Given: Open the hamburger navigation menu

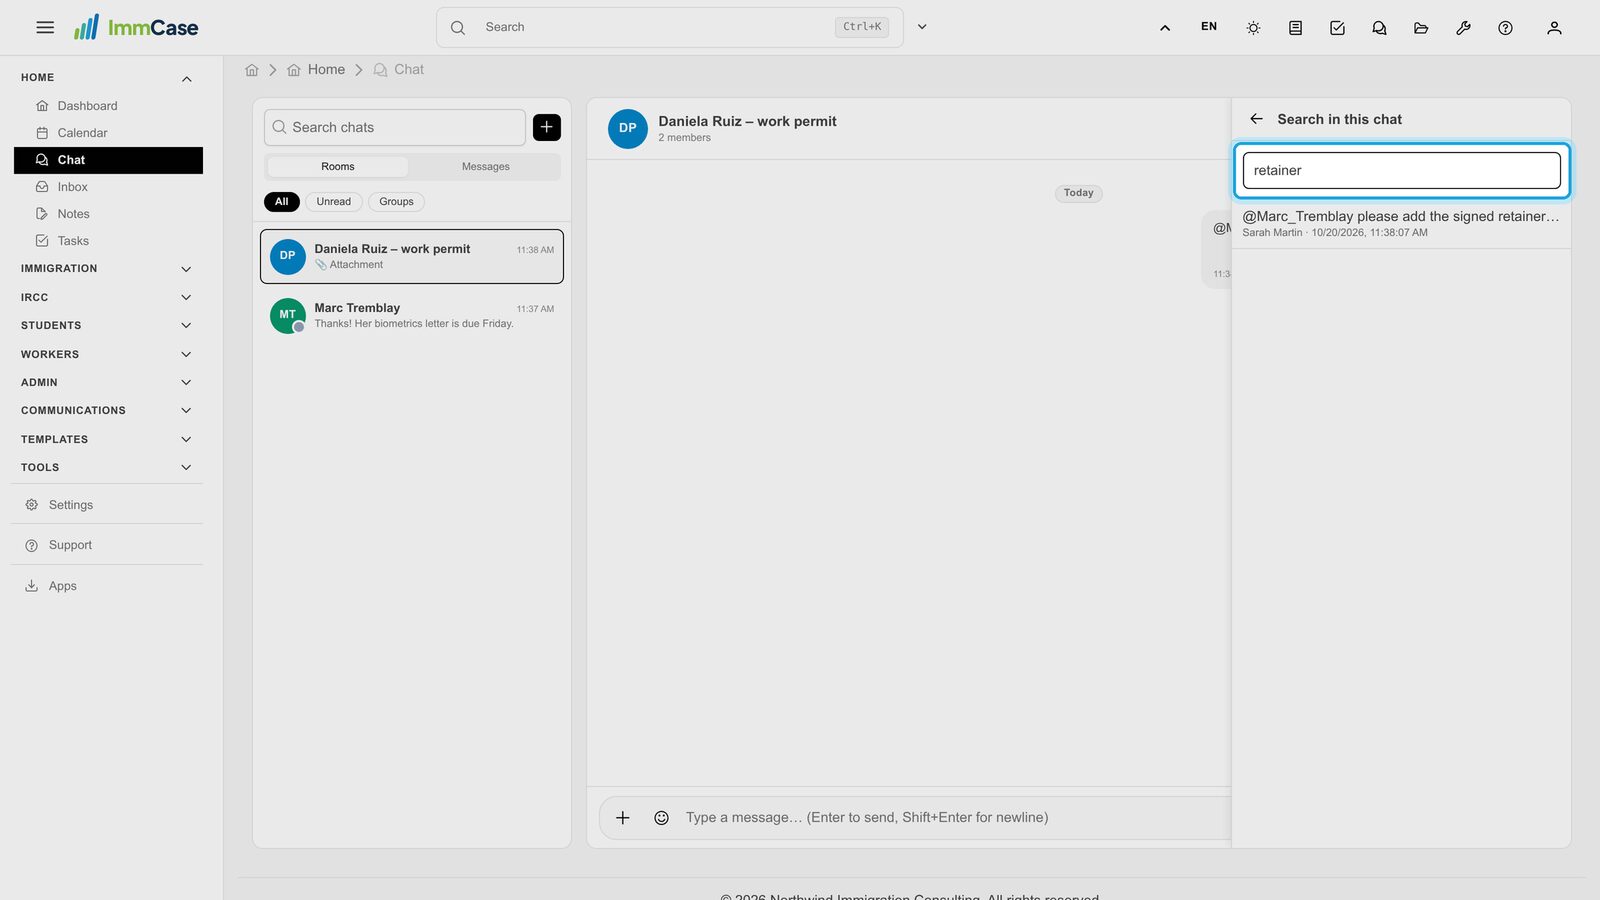Looking at the screenshot, I should [45, 28].
